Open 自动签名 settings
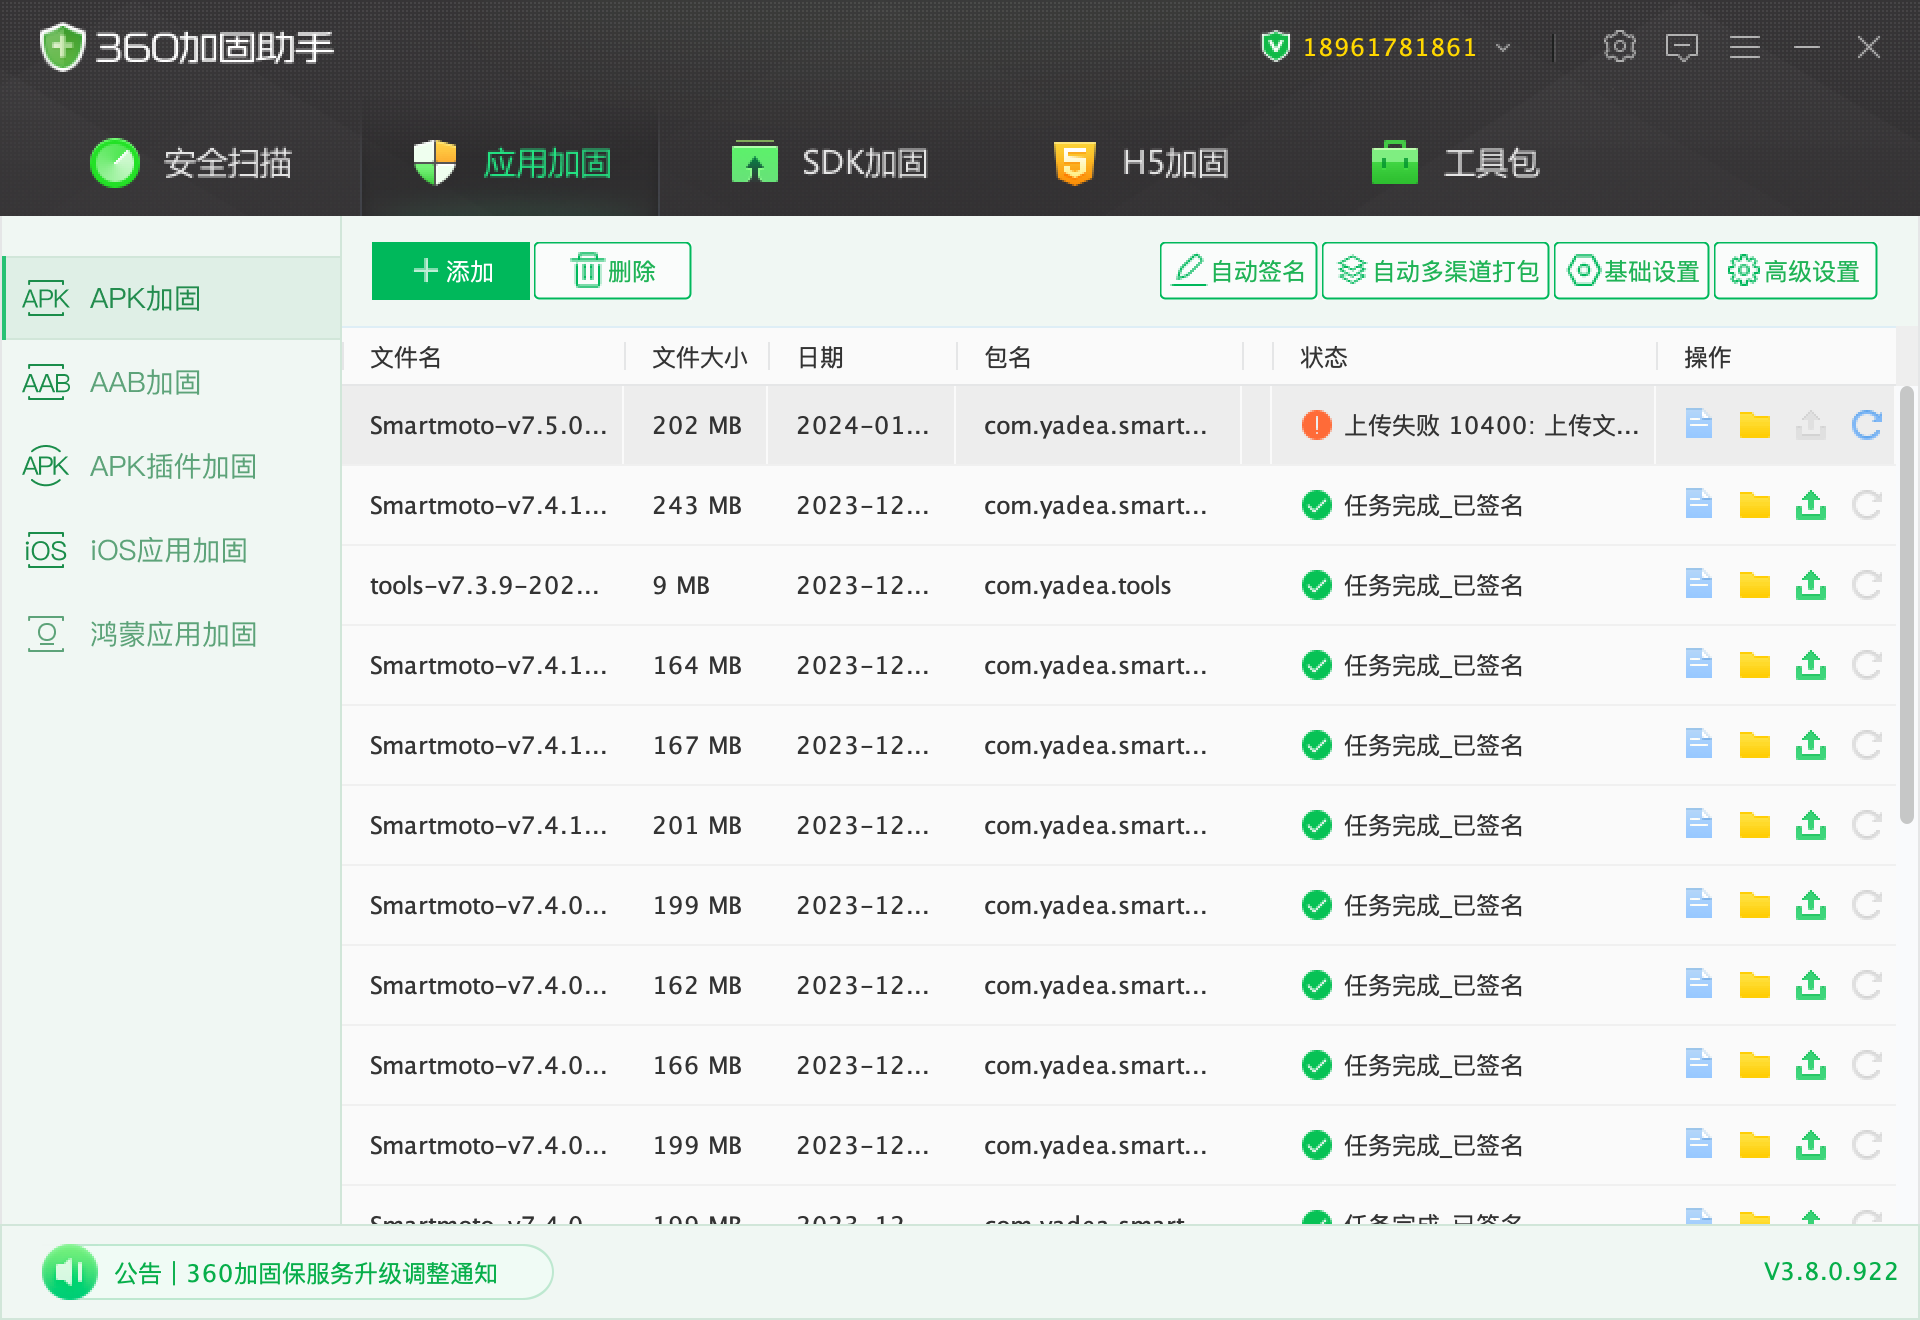1920x1320 pixels. click(1239, 271)
